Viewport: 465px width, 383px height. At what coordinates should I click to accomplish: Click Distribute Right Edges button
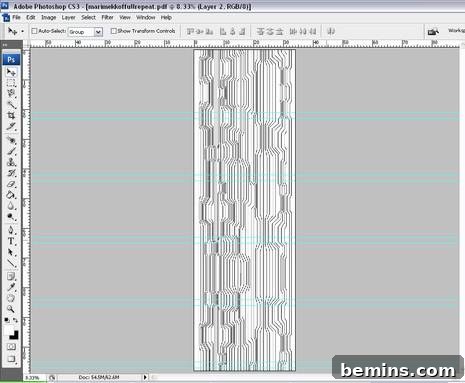(313, 32)
